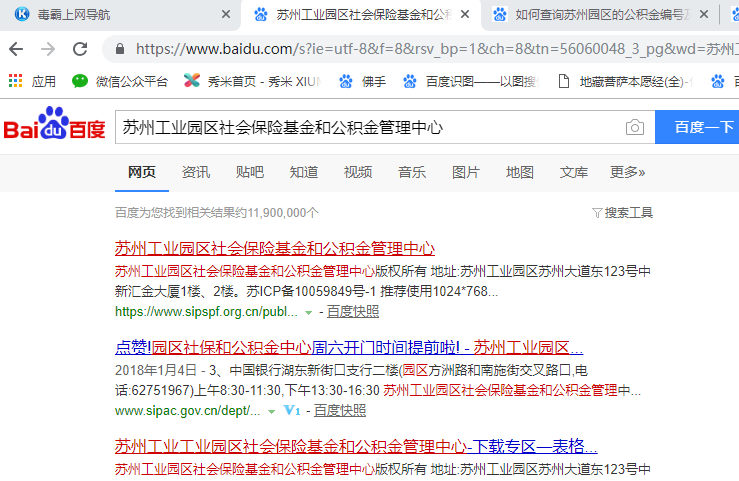Open the 佛手 bookmark
The image size is (739, 481).
(x=362, y=82)
